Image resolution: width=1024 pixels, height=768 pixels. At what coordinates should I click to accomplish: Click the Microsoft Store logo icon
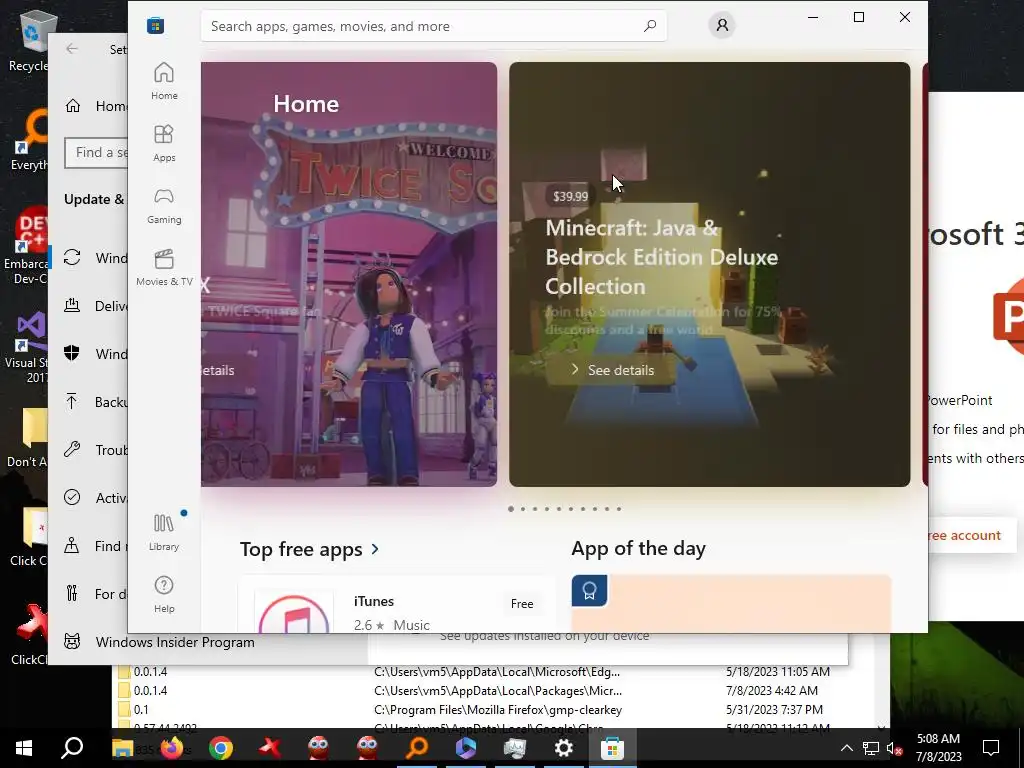[x=155, y=25]
